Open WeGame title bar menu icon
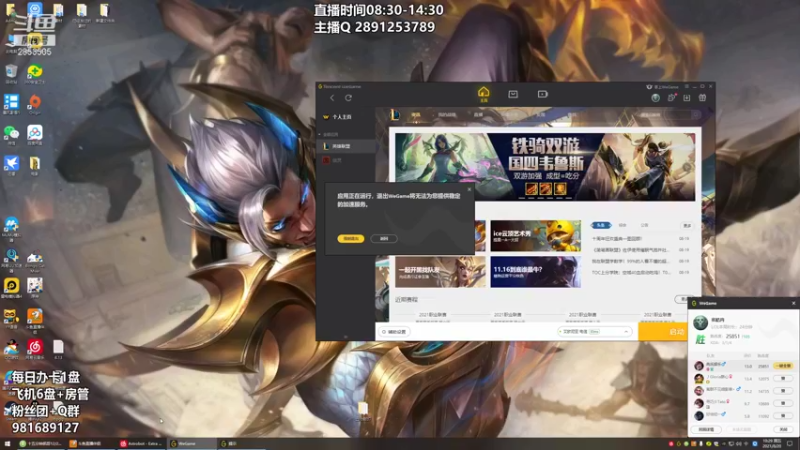Image resolution: width=800 pixels, height=450 pixels. (687, 87)
